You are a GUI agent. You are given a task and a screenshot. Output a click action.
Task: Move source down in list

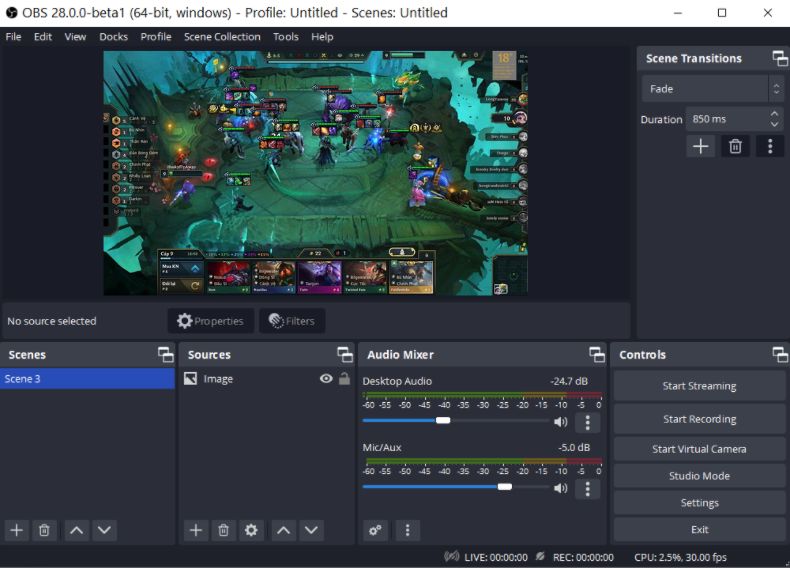point(311,530)
